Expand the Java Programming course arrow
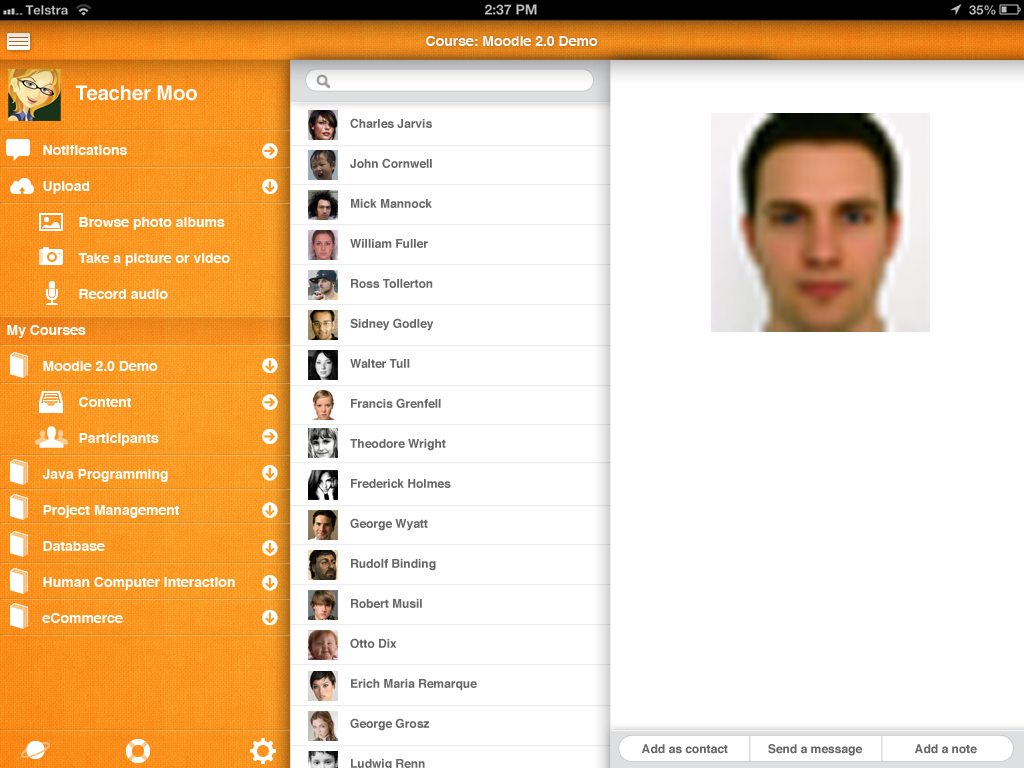Viewport: 1024px width, 768px height. 270,473
